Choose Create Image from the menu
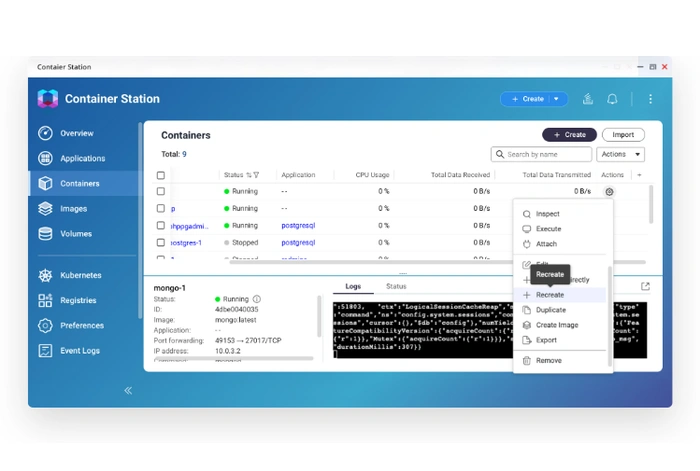The width and height of the screenshot is (700, 471). 559,325
